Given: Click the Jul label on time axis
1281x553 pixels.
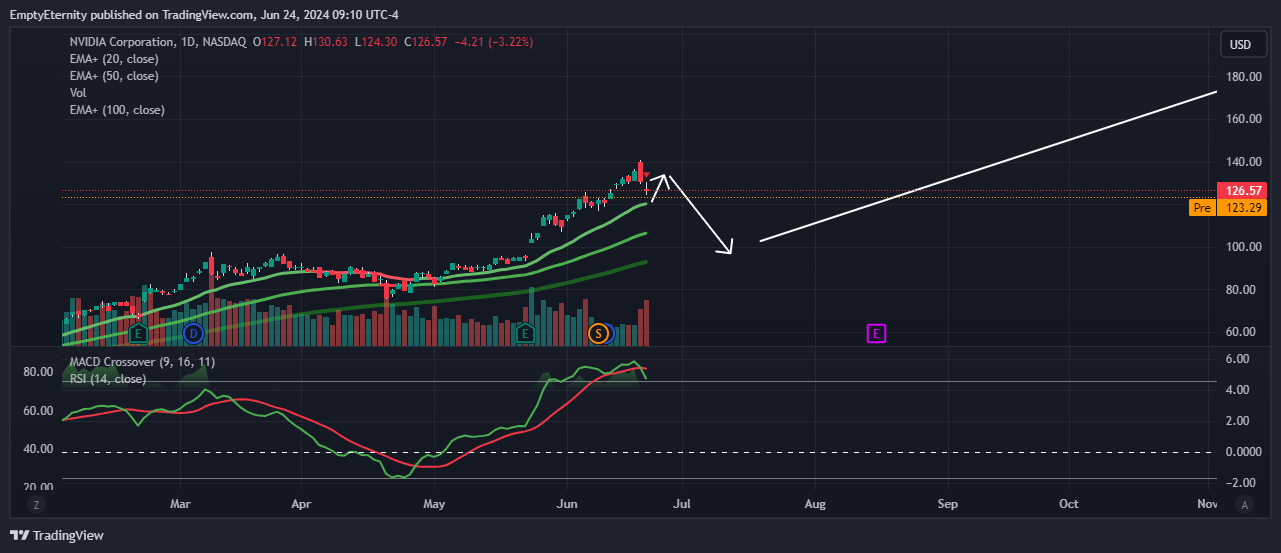Looking at the screenshot, I should pyautogui.click(x=682, y=504).
